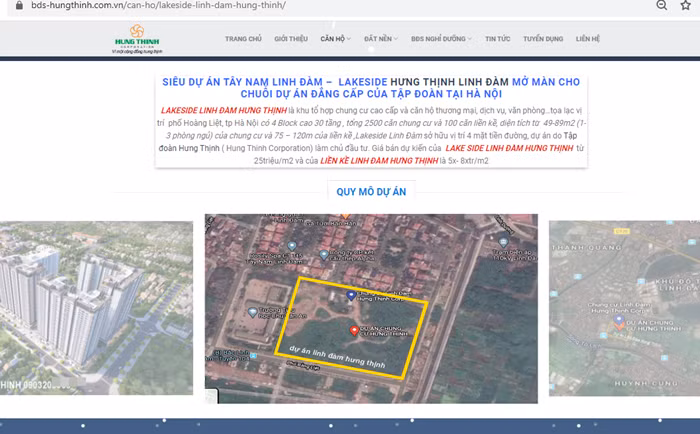
Task: Select the QUY MÔ DỰ ÁN tab heading
Action: [x=371, y=192]
